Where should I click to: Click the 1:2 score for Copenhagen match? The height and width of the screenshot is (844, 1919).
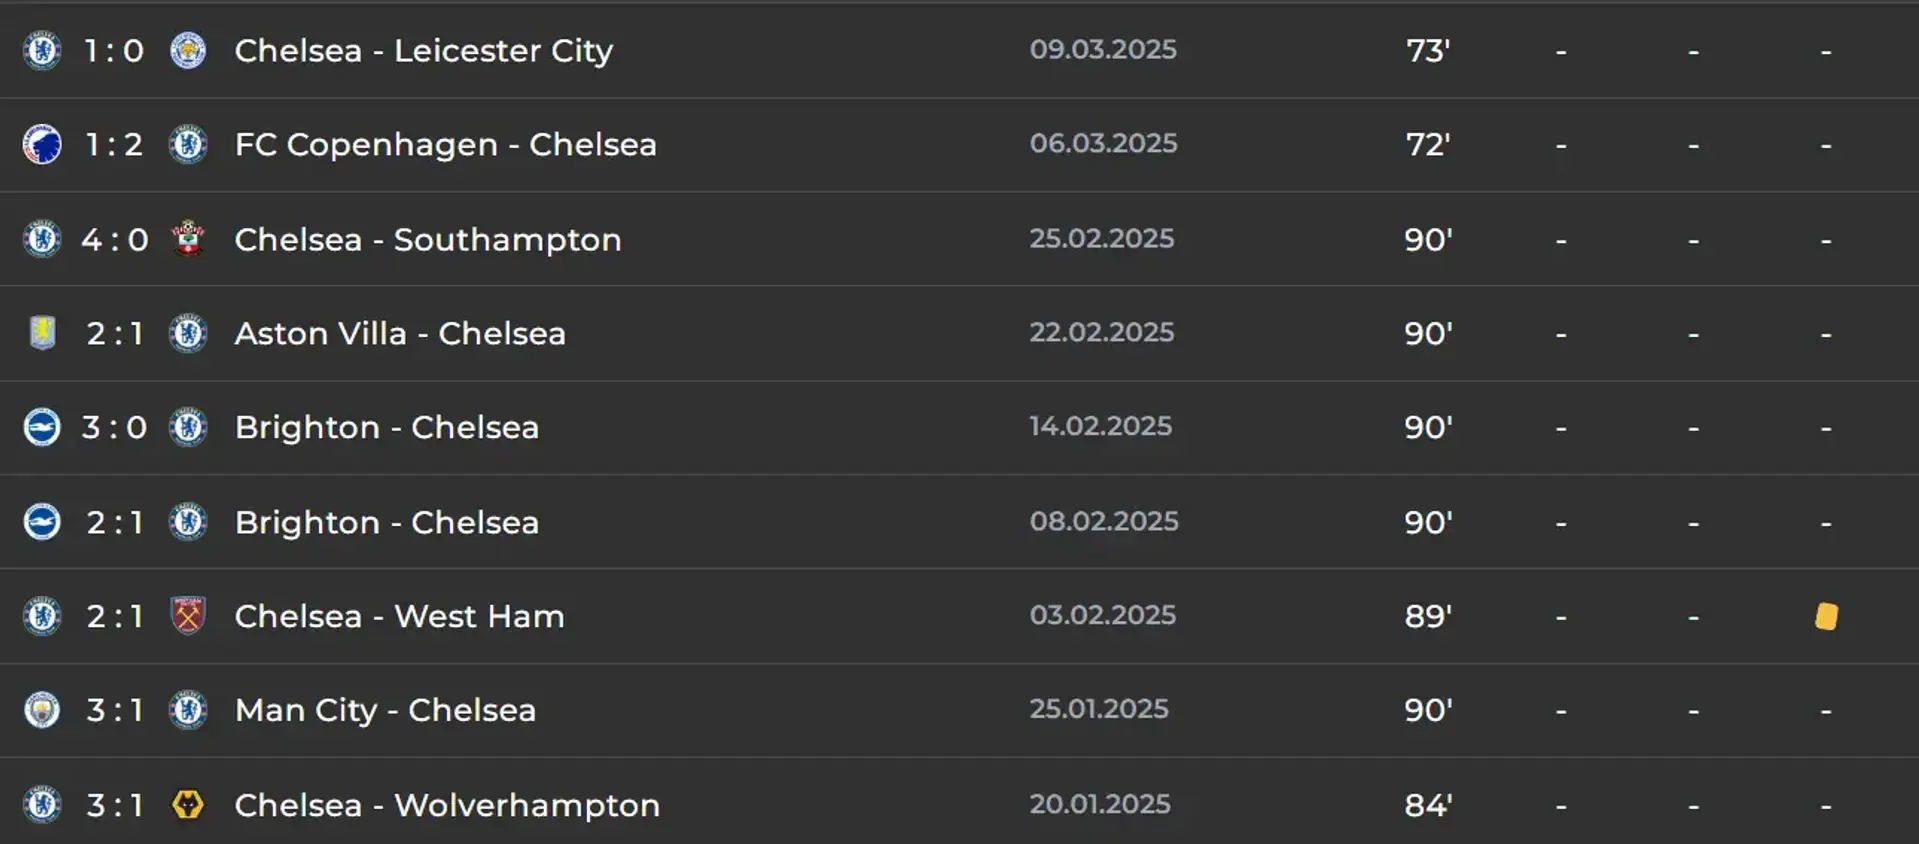pos(114,145)
